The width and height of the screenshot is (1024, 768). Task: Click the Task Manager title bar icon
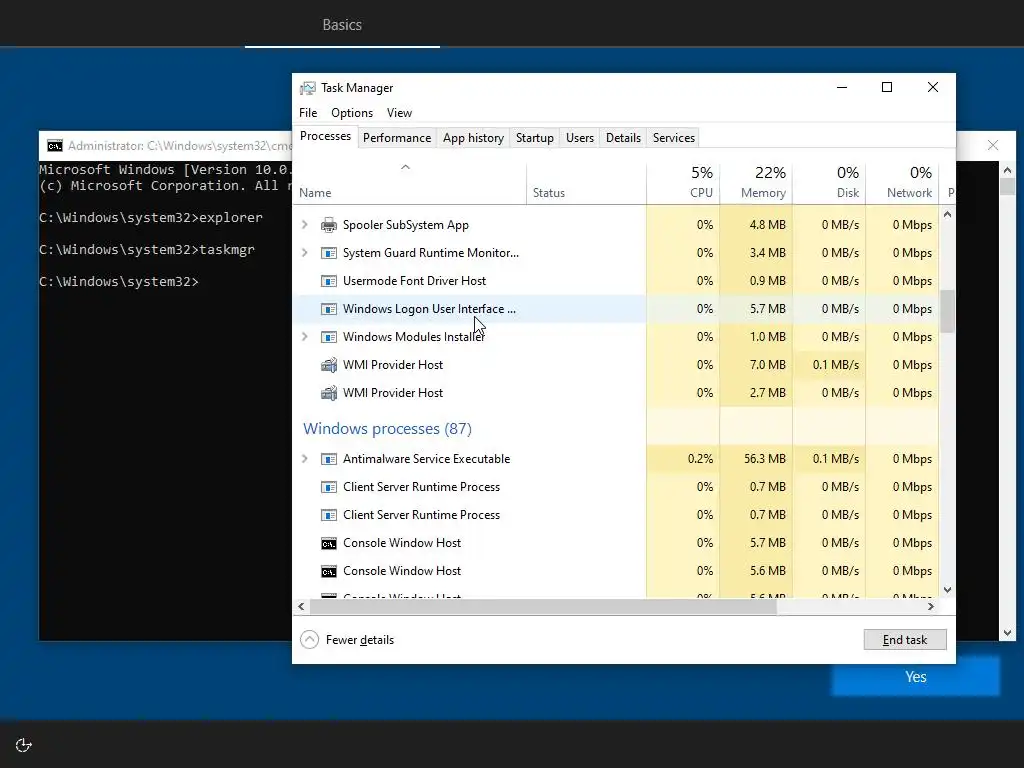(308, 88)
